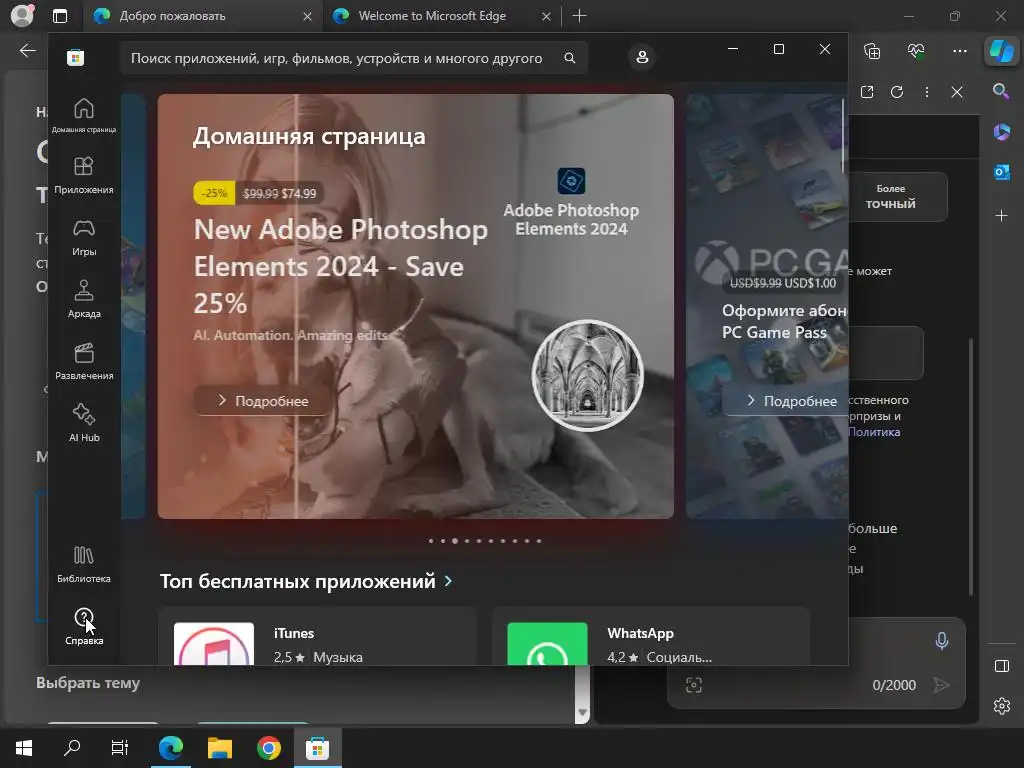This screenshot has width=1024, height=768.
Task: Open Task View on taskbar
Action: click(x=120, y=747)
